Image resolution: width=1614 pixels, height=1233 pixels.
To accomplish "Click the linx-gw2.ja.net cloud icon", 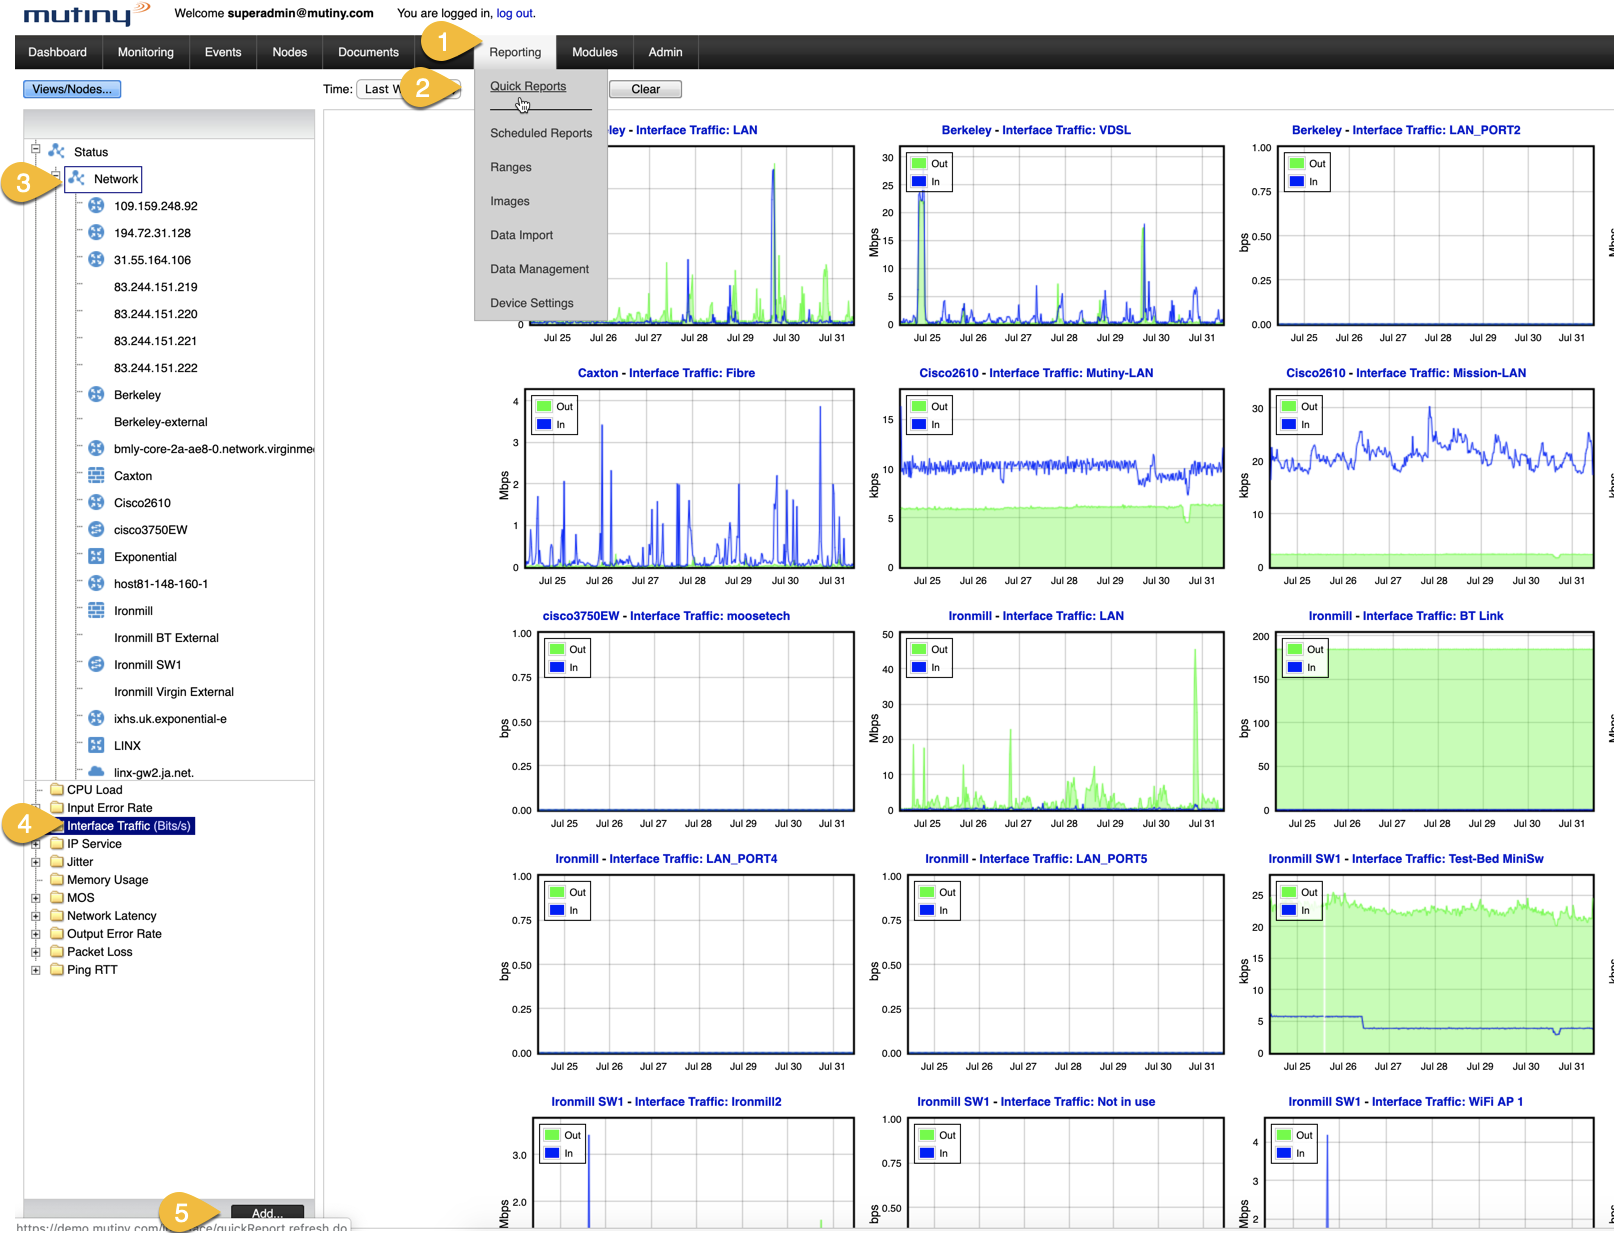I will point(96,772).
